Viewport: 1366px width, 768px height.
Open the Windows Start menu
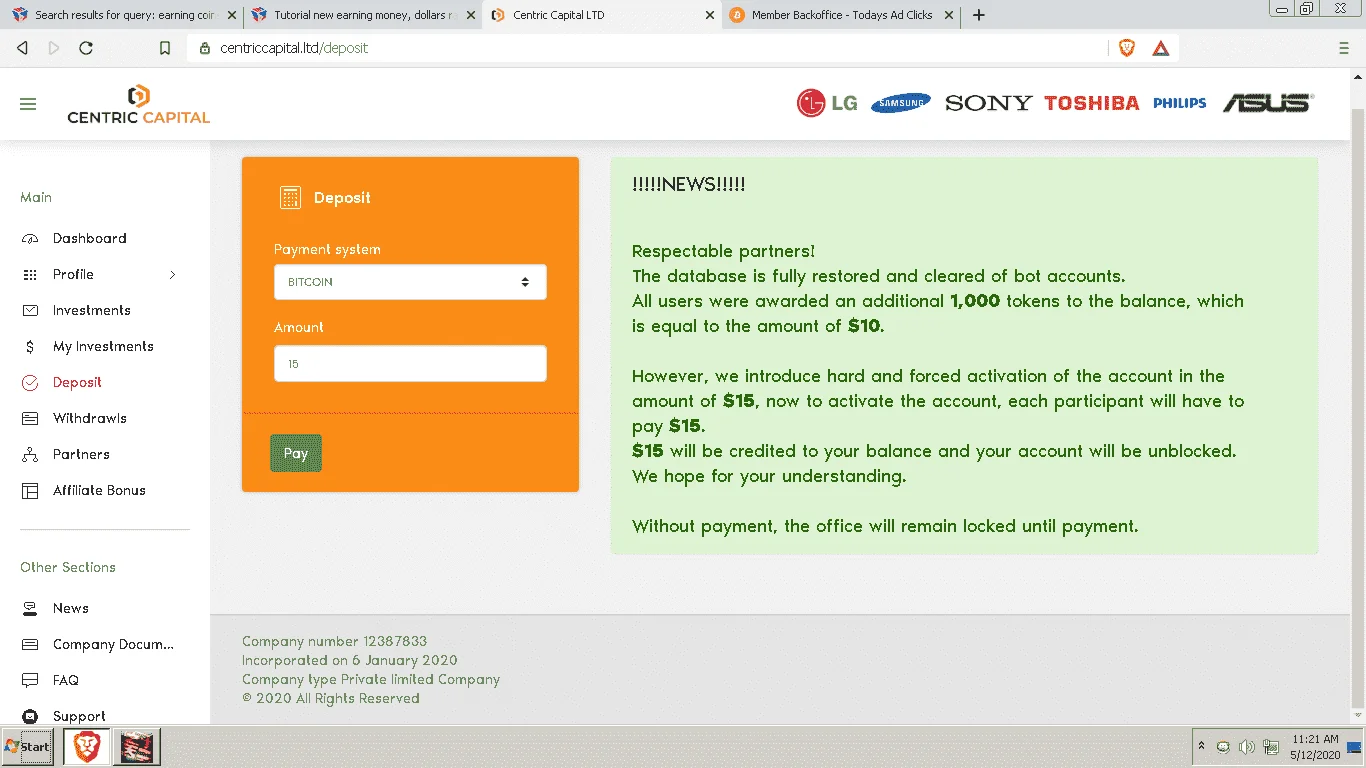point(27,747)
